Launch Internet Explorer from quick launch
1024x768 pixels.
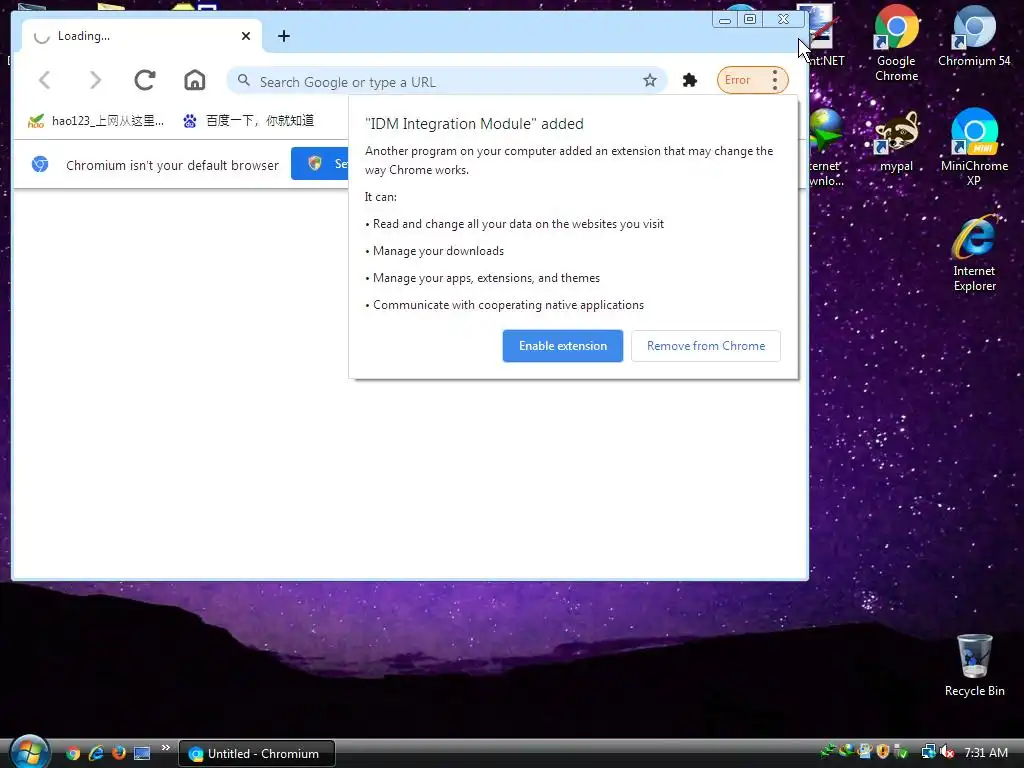coord(96,753)
